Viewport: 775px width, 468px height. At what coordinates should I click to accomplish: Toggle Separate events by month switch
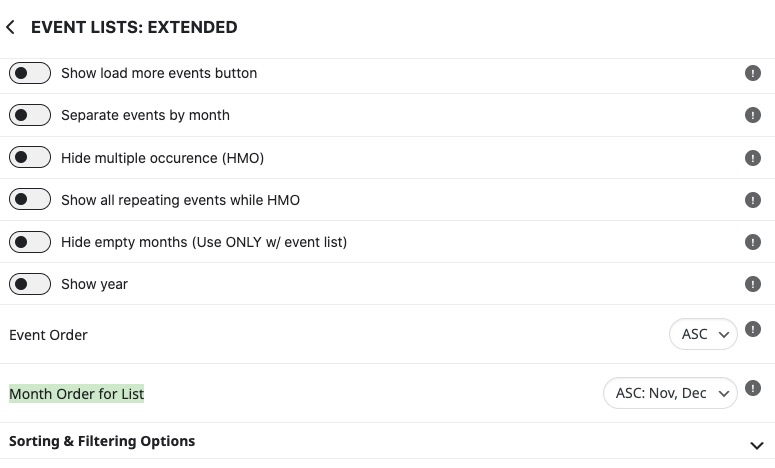[x=30, y=115]
